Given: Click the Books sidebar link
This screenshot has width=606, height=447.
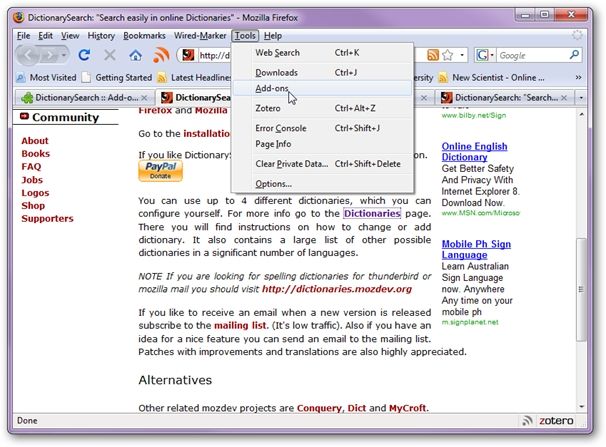Looking at the screenshot, I should point(36,154).
